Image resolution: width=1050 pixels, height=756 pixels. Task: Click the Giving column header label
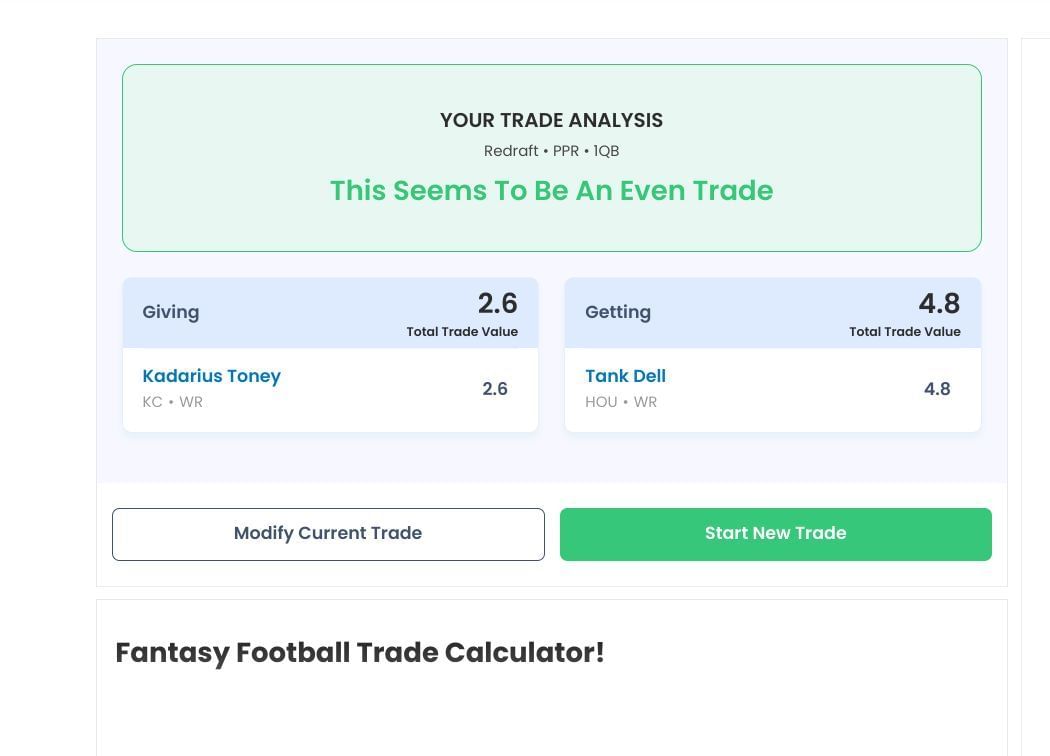(171, 312)
